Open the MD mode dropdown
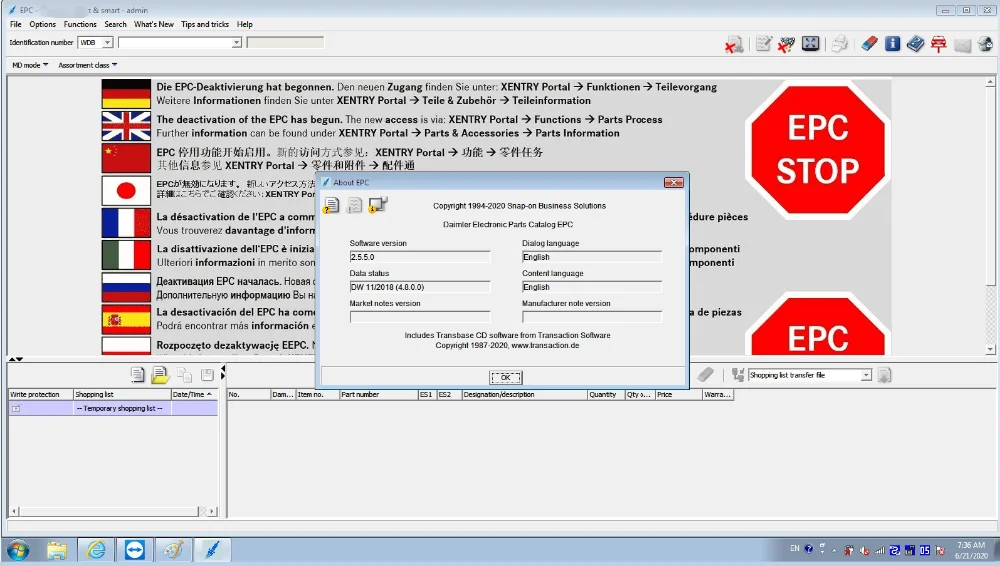 (x=30, y=65)
